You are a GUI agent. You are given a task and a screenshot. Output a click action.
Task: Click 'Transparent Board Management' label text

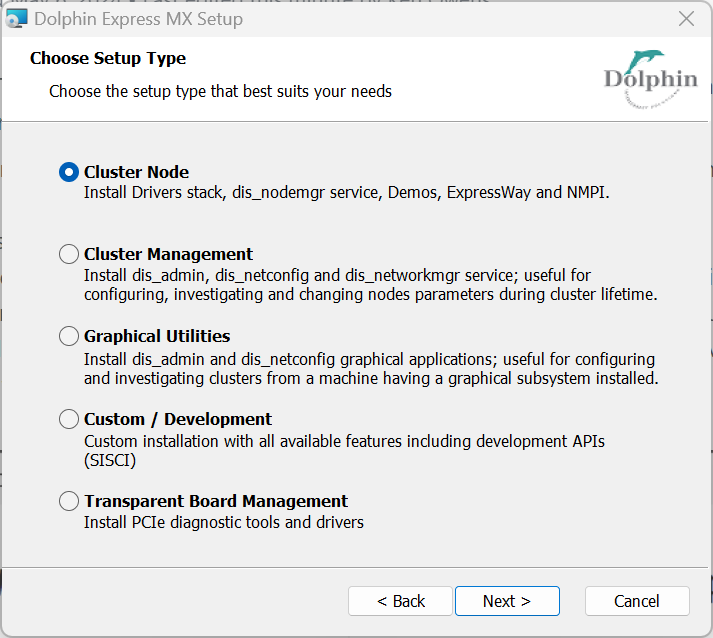(x=216, y=501)
